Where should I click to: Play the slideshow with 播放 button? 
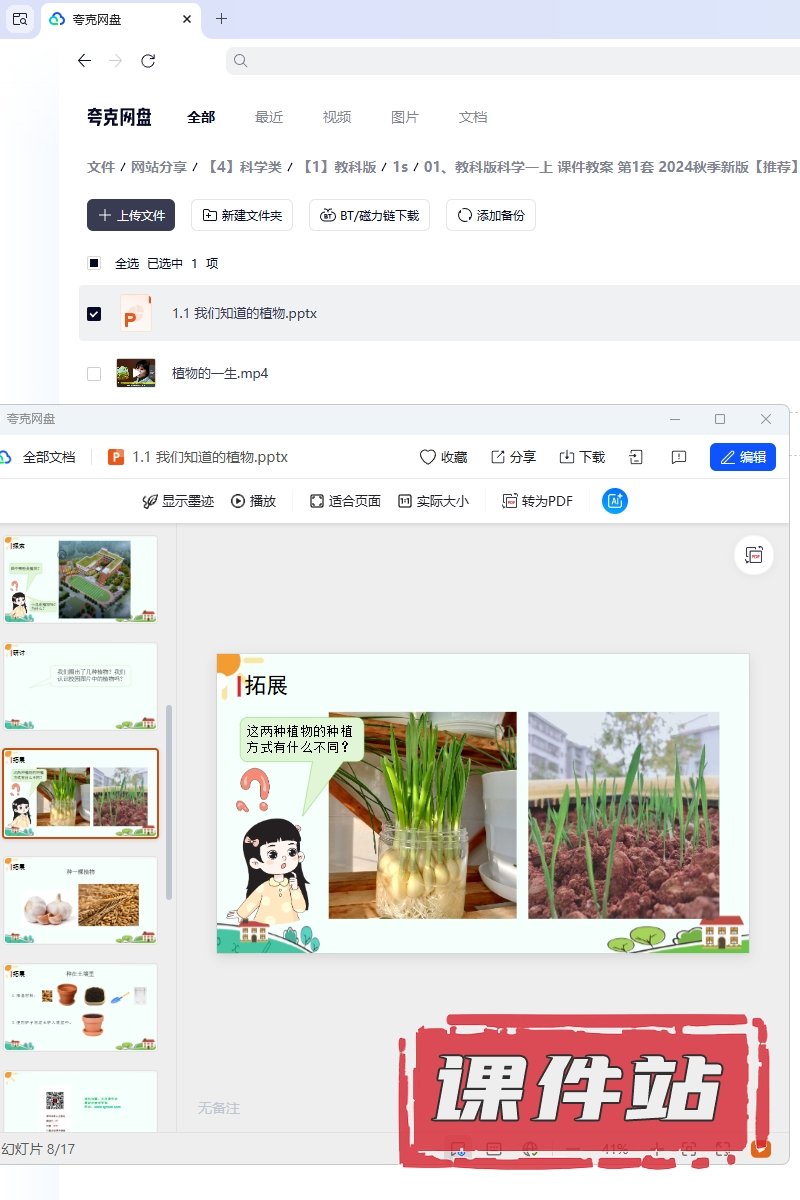coord(253,501)
